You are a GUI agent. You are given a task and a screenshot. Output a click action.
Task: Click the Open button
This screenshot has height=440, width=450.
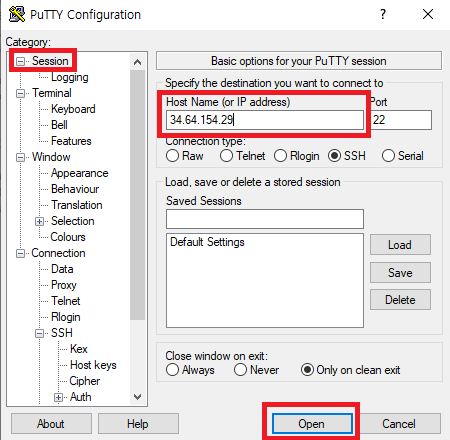(312, 424)
